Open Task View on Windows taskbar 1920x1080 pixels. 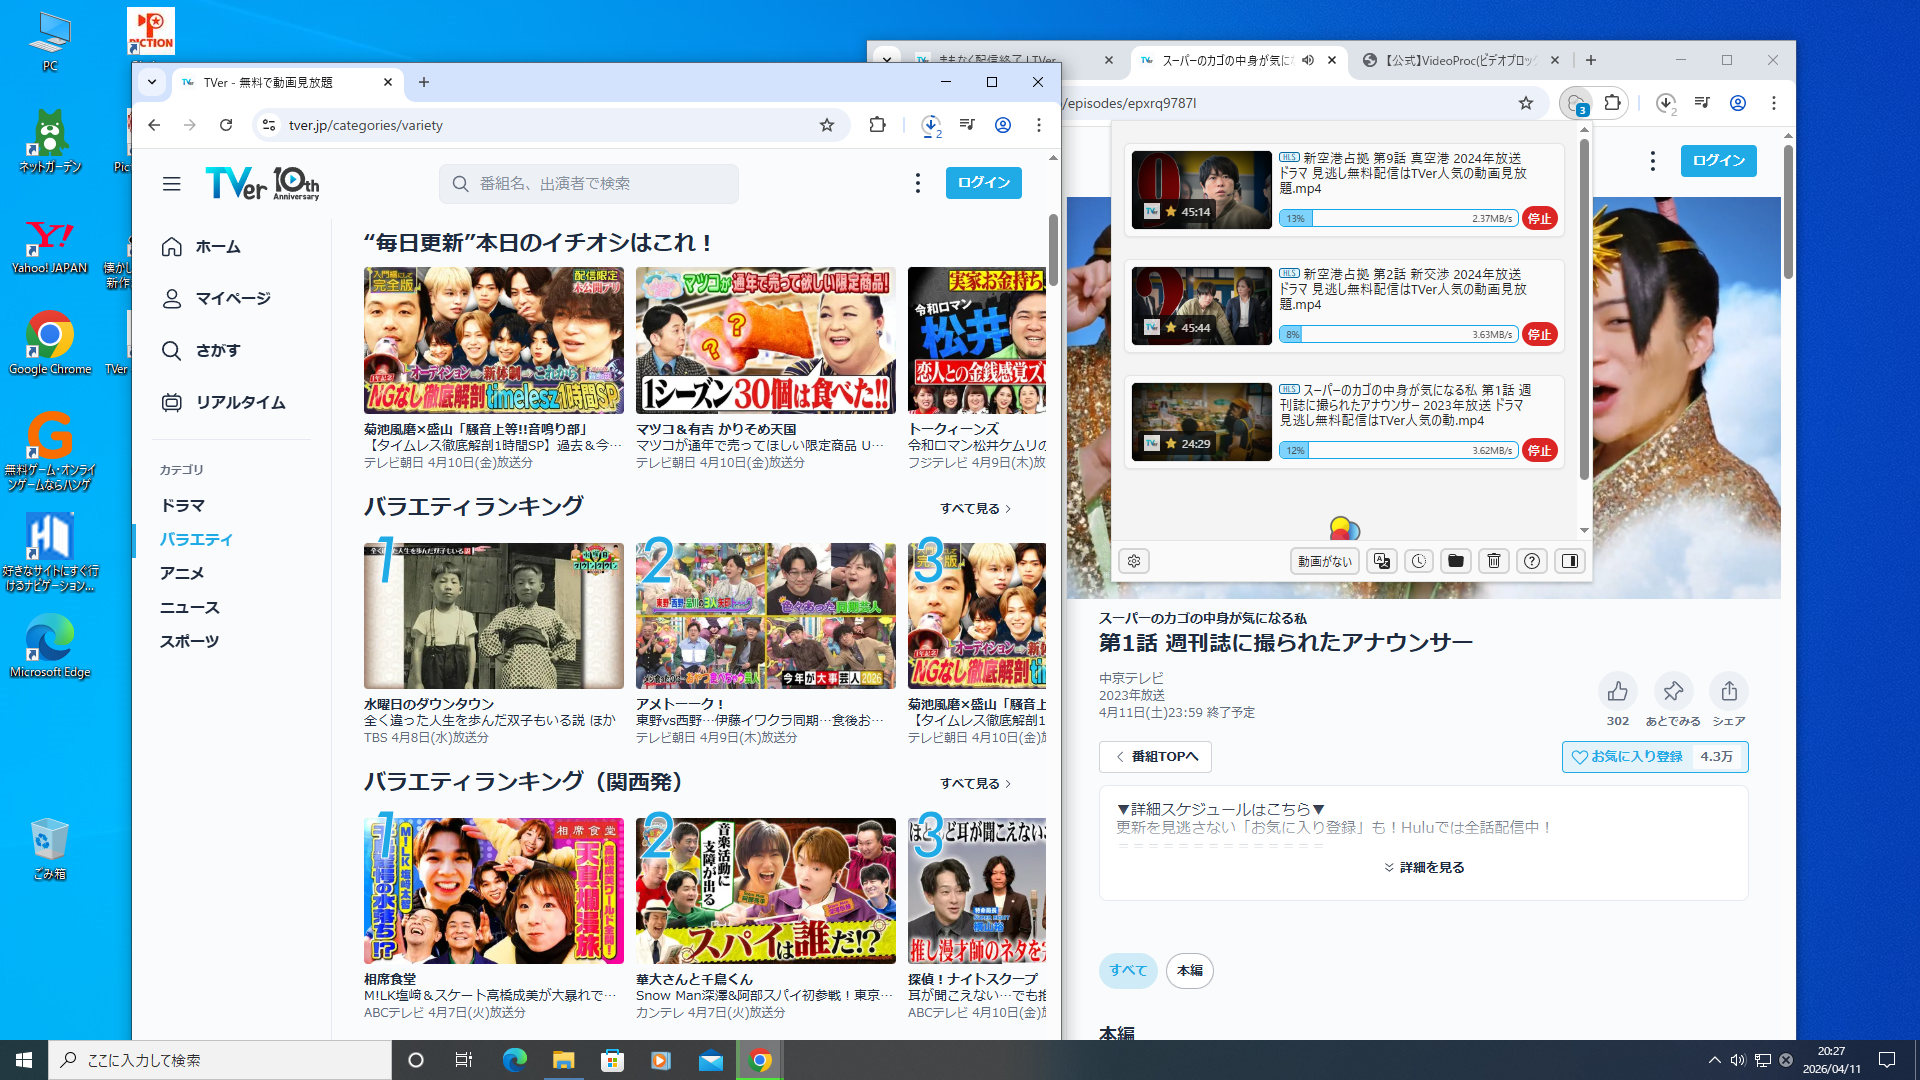(x=463, y=1060)
